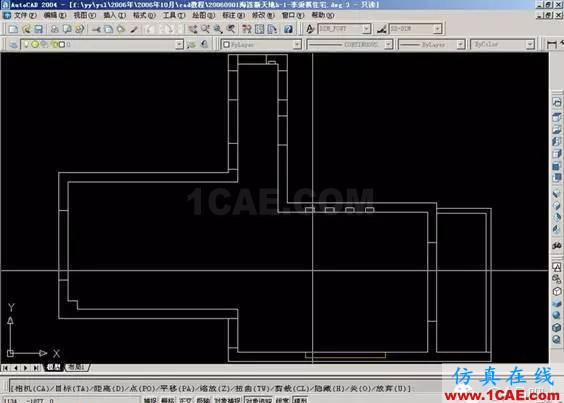Open the 窗口(W) menu

pos(293,15)
